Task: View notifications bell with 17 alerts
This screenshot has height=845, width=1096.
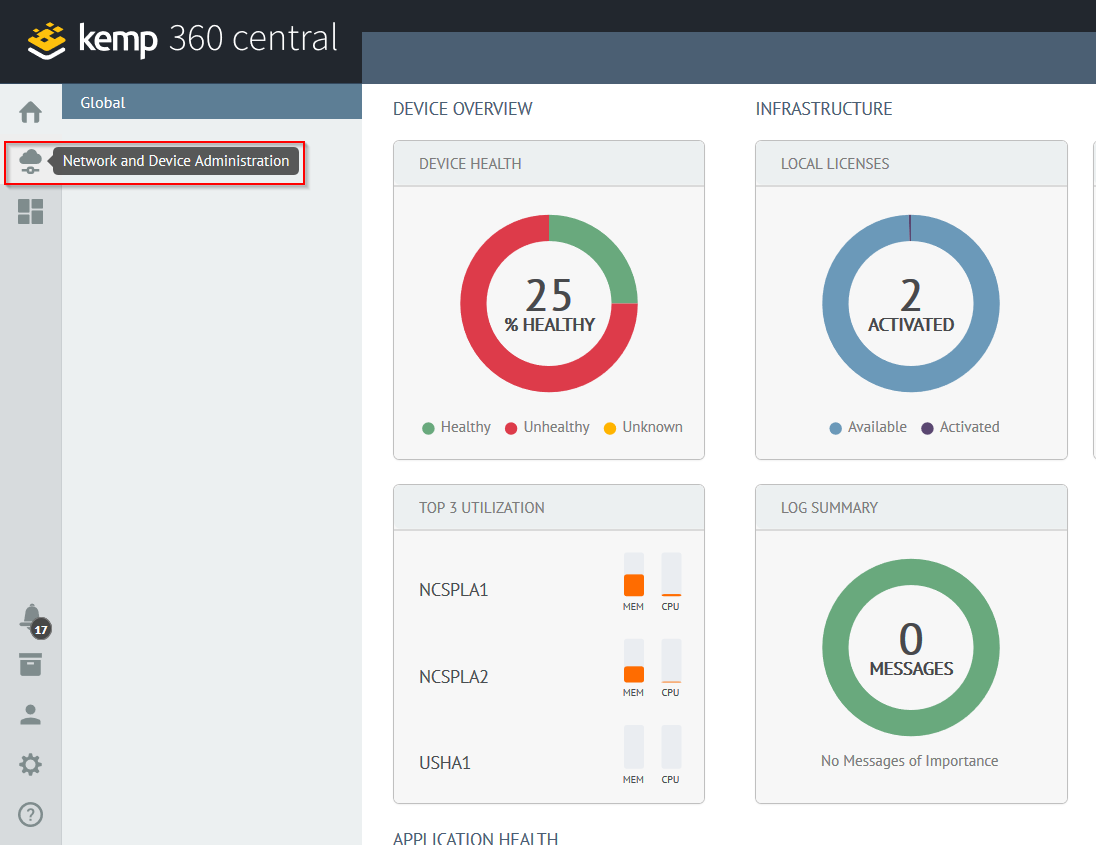Action: click(33, 620)
